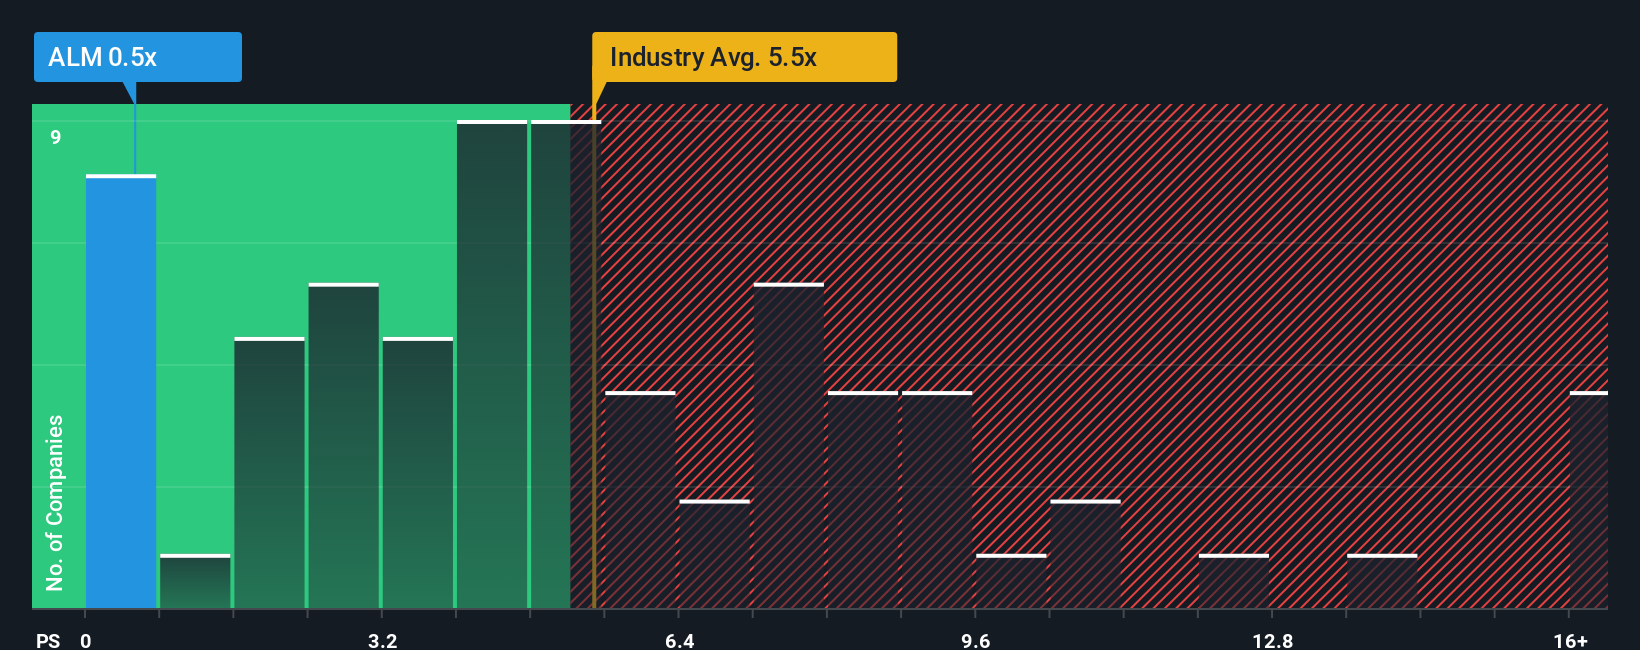1640x650 pixels.
Task: Click the ALM 0.5x label
Action: pyautogui.click(x=138, y=57)
